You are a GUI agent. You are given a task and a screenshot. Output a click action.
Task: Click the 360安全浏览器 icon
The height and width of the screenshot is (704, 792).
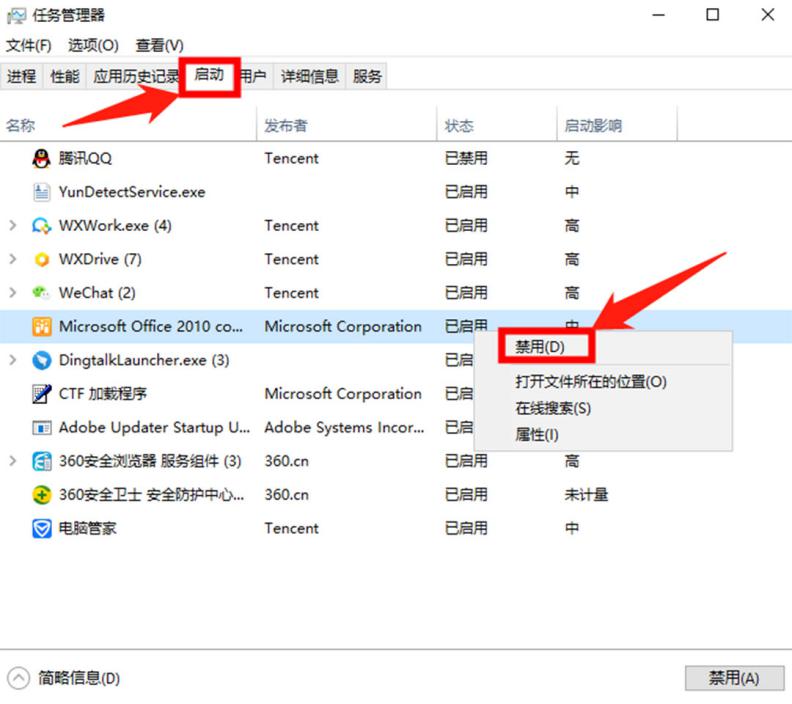(41, 461)
